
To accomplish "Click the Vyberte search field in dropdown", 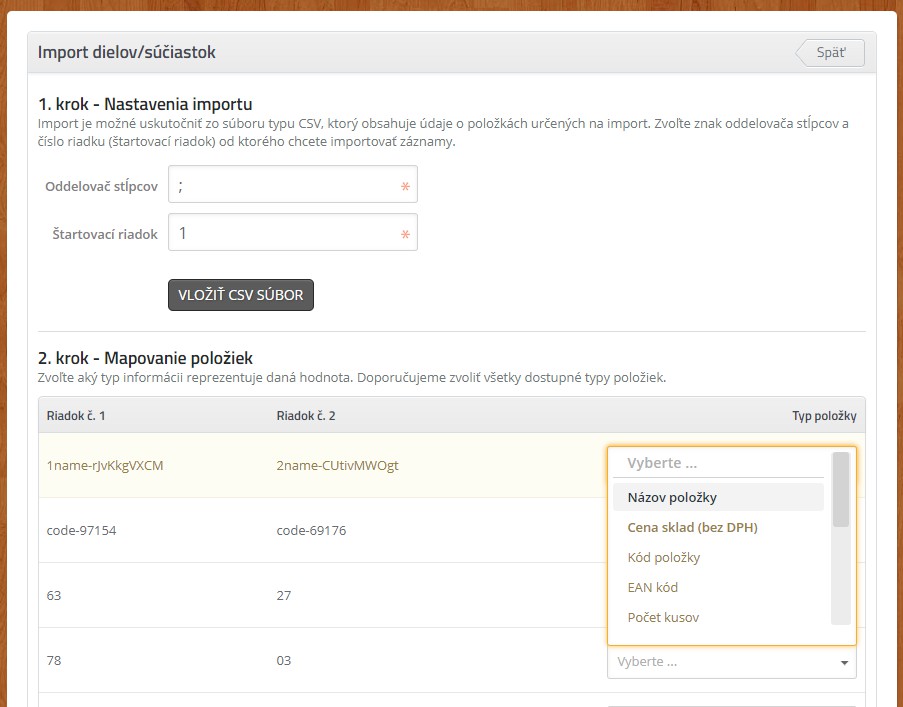I will (718, 463).
